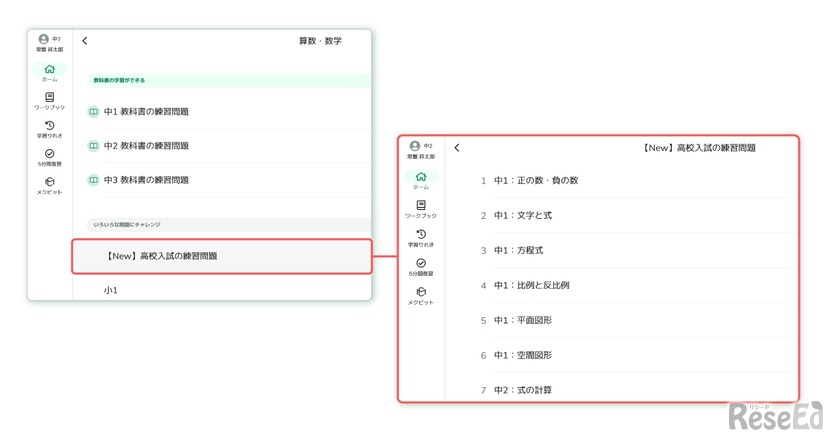Open 【New】高校入試の練習問題 in left panel list
Screen dimensions: 826x432
coord(160,256)
